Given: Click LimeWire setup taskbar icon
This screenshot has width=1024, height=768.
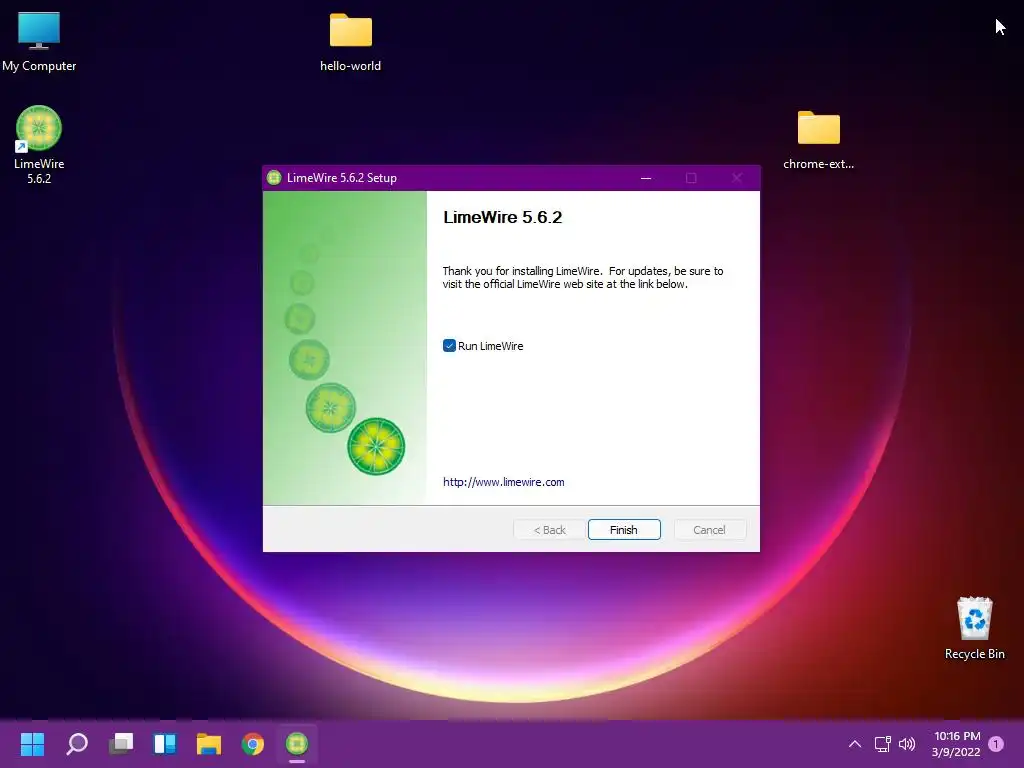Looking at the screenshot, I should point(297,744).
